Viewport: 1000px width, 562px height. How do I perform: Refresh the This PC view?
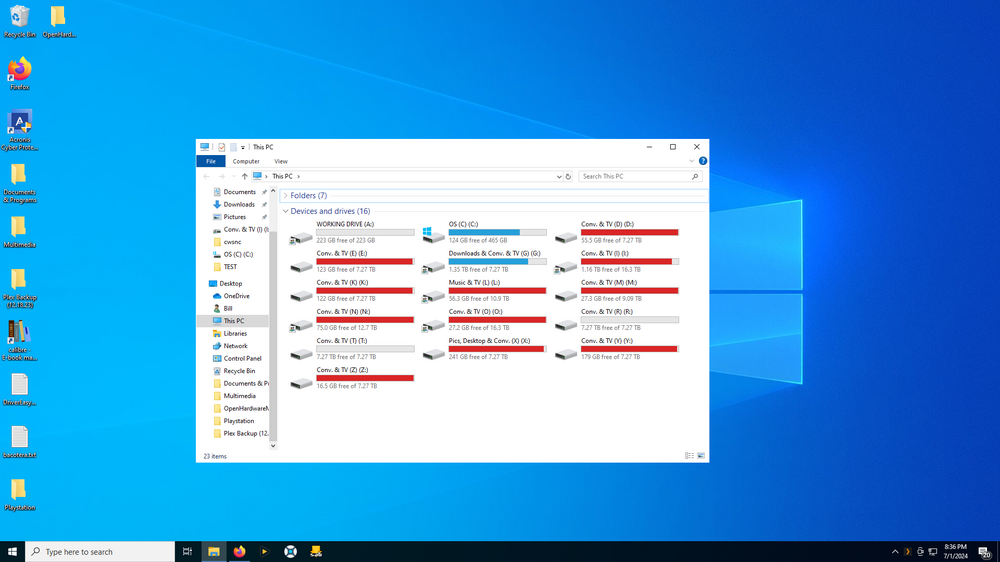point(568,177)
